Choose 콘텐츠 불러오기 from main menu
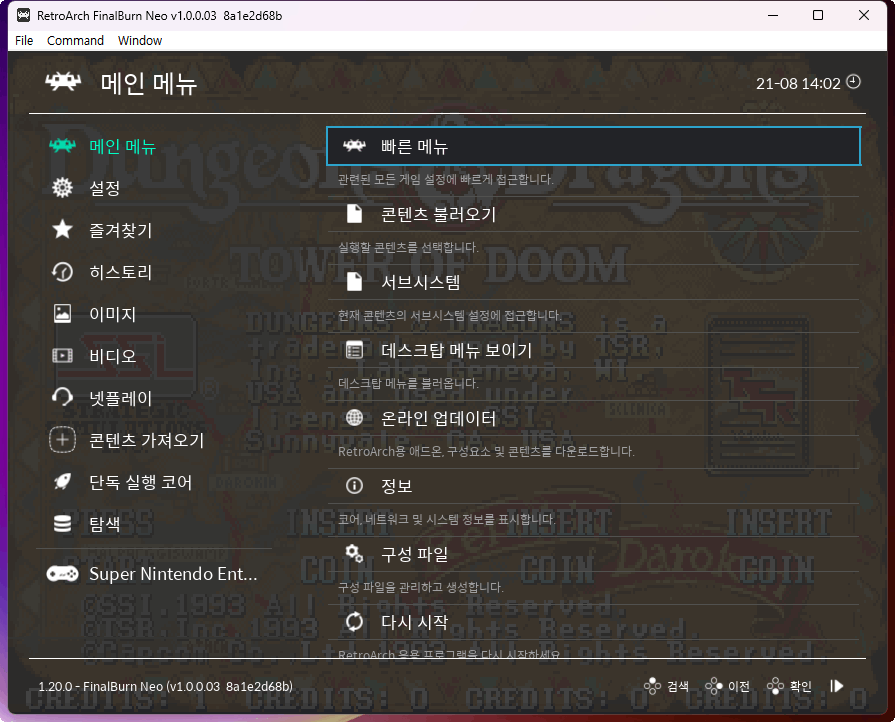Screen dimensions: 895x722 pos(594,215)
